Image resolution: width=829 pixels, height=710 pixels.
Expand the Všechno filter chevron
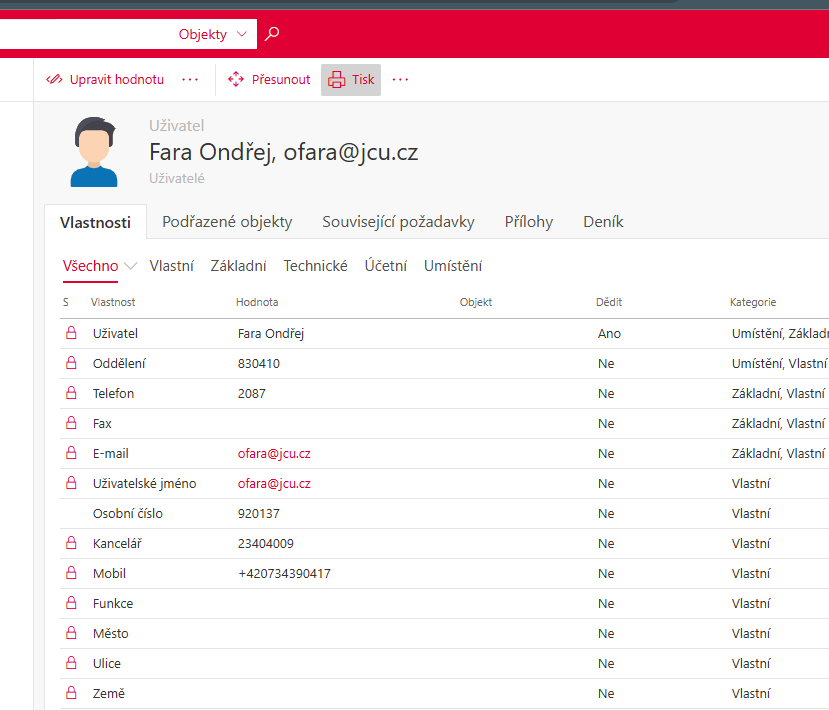[x=130, y=266]
